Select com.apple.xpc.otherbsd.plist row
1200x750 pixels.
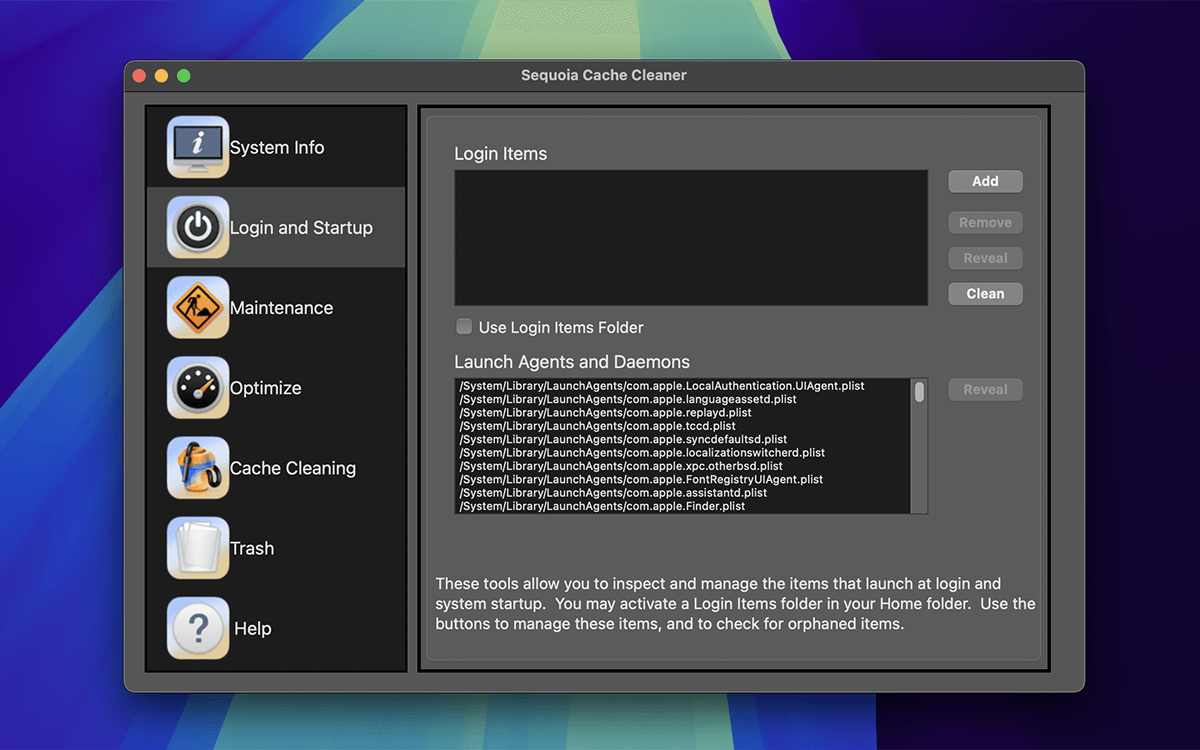(x=683, y=467)
